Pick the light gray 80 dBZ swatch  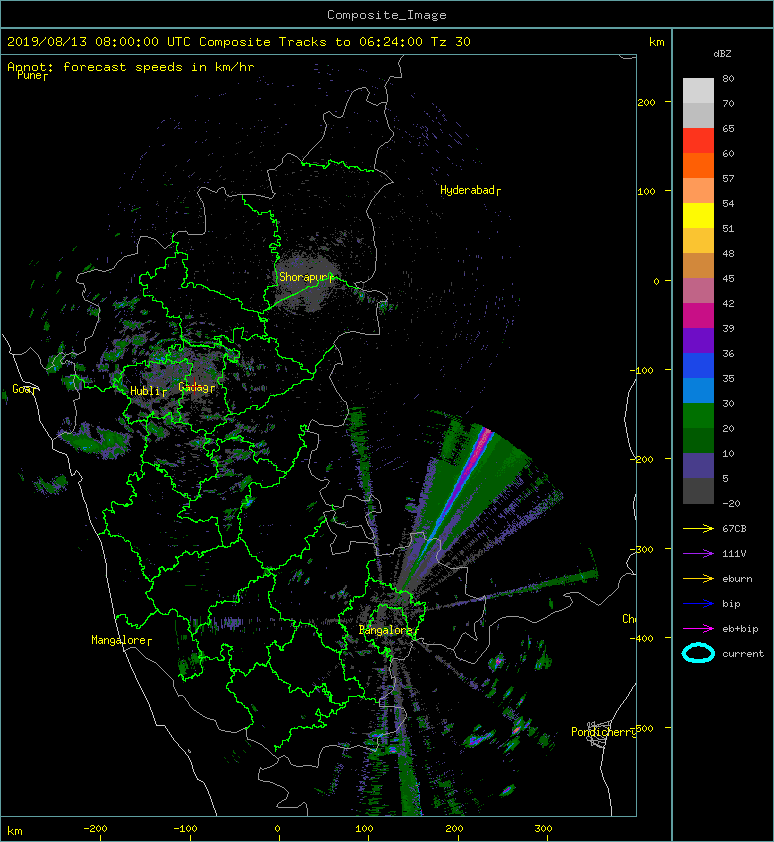[698, 90]
